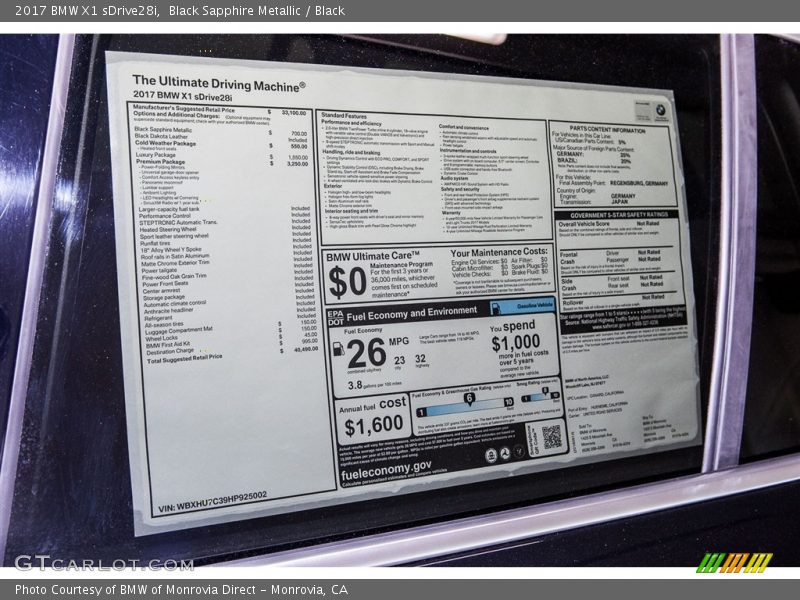Click 'Final Assembly Point: REGENSBURG, GERMANY' line
The height and width of the screenshot is (600, 800).
coord(613,183)
